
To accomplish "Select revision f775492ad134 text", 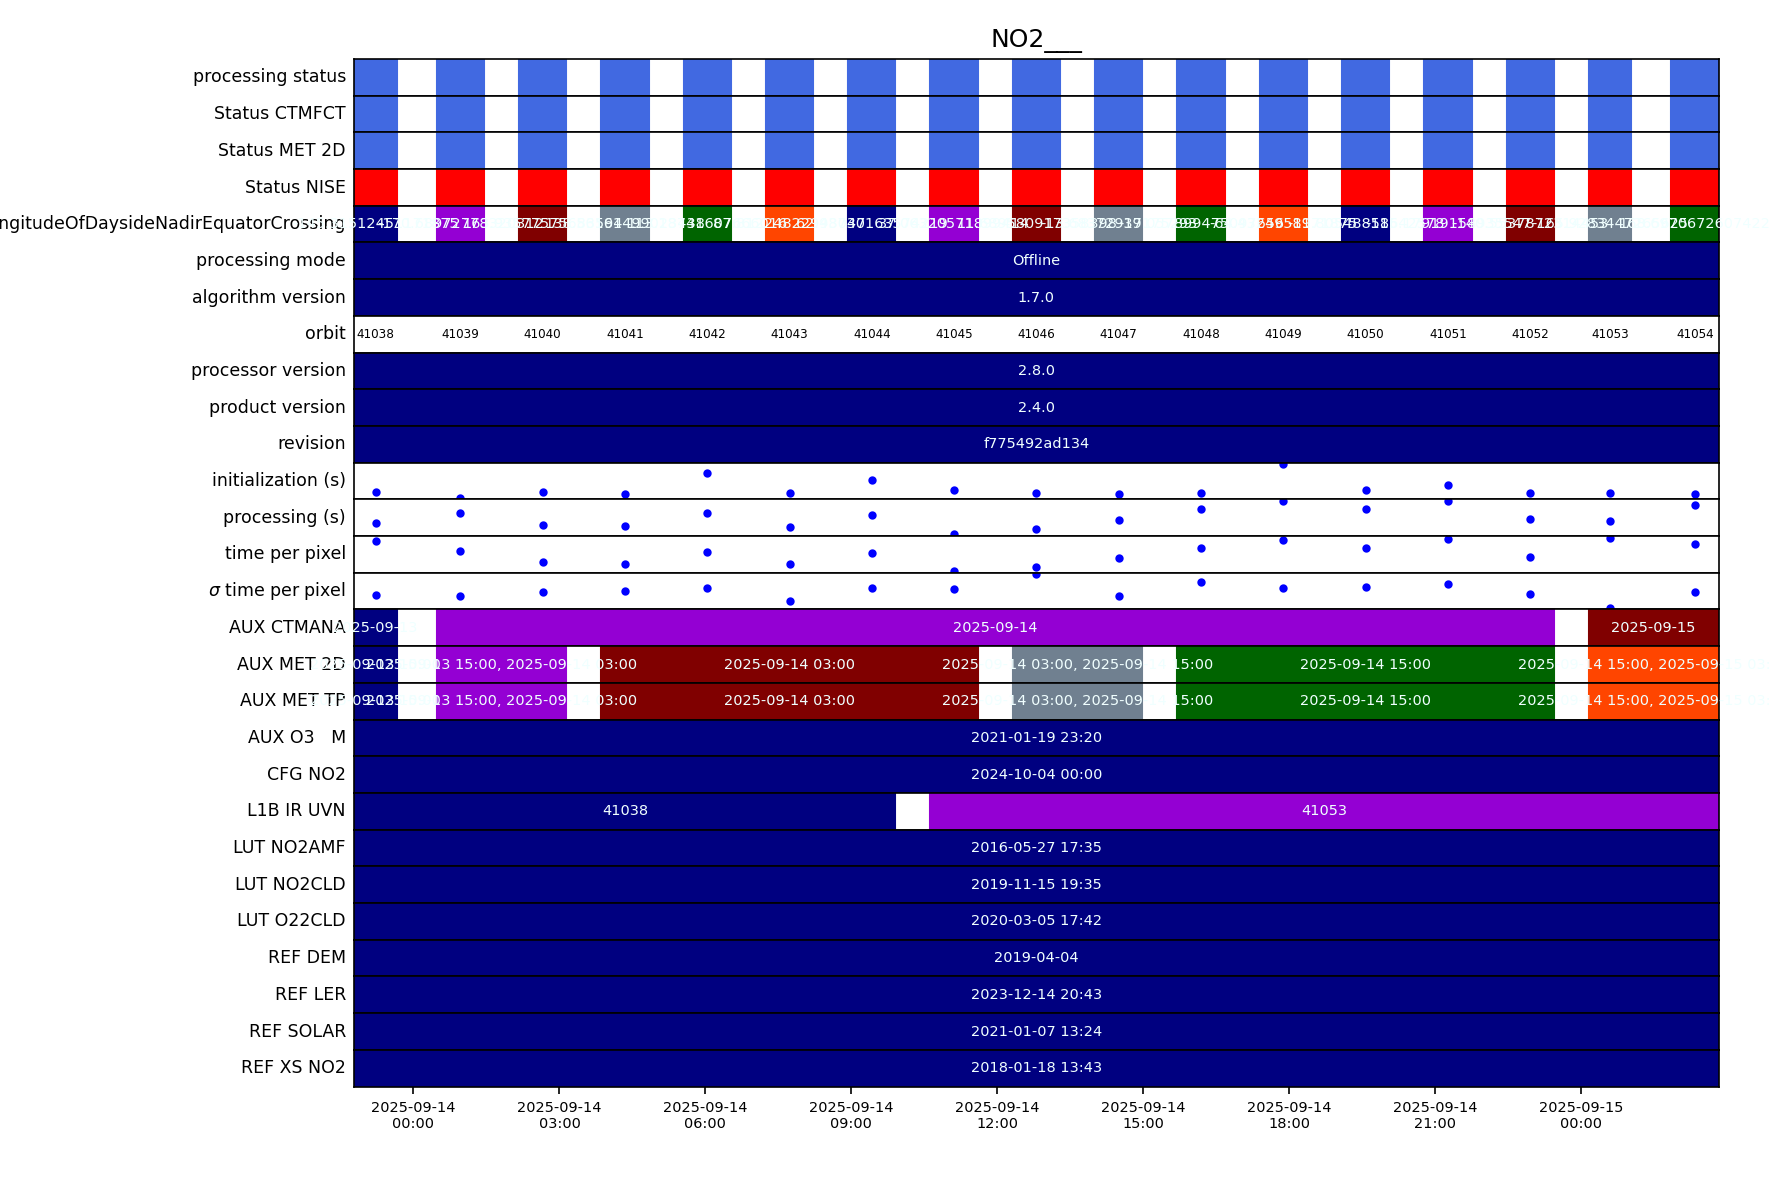I will coord(1036,443).
